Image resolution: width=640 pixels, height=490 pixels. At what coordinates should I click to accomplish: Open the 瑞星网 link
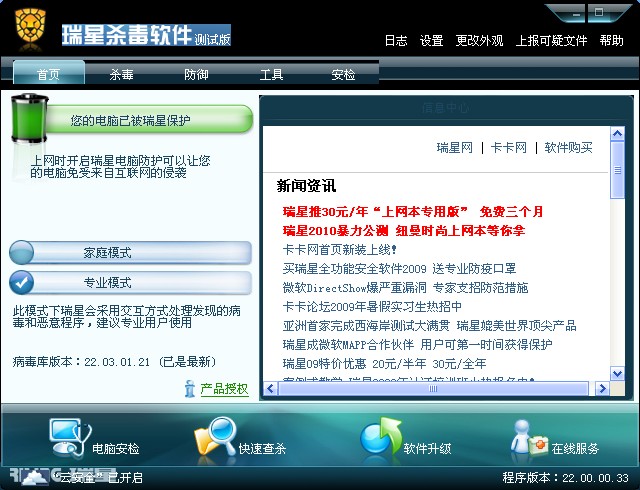click(x=454, y=147)
